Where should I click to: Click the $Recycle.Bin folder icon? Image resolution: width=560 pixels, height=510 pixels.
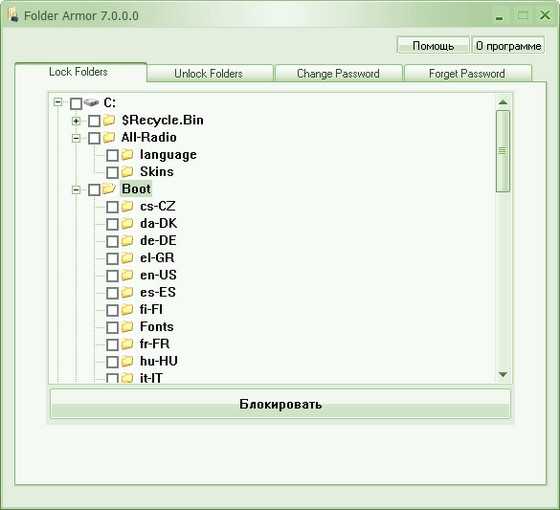point(109,120)
